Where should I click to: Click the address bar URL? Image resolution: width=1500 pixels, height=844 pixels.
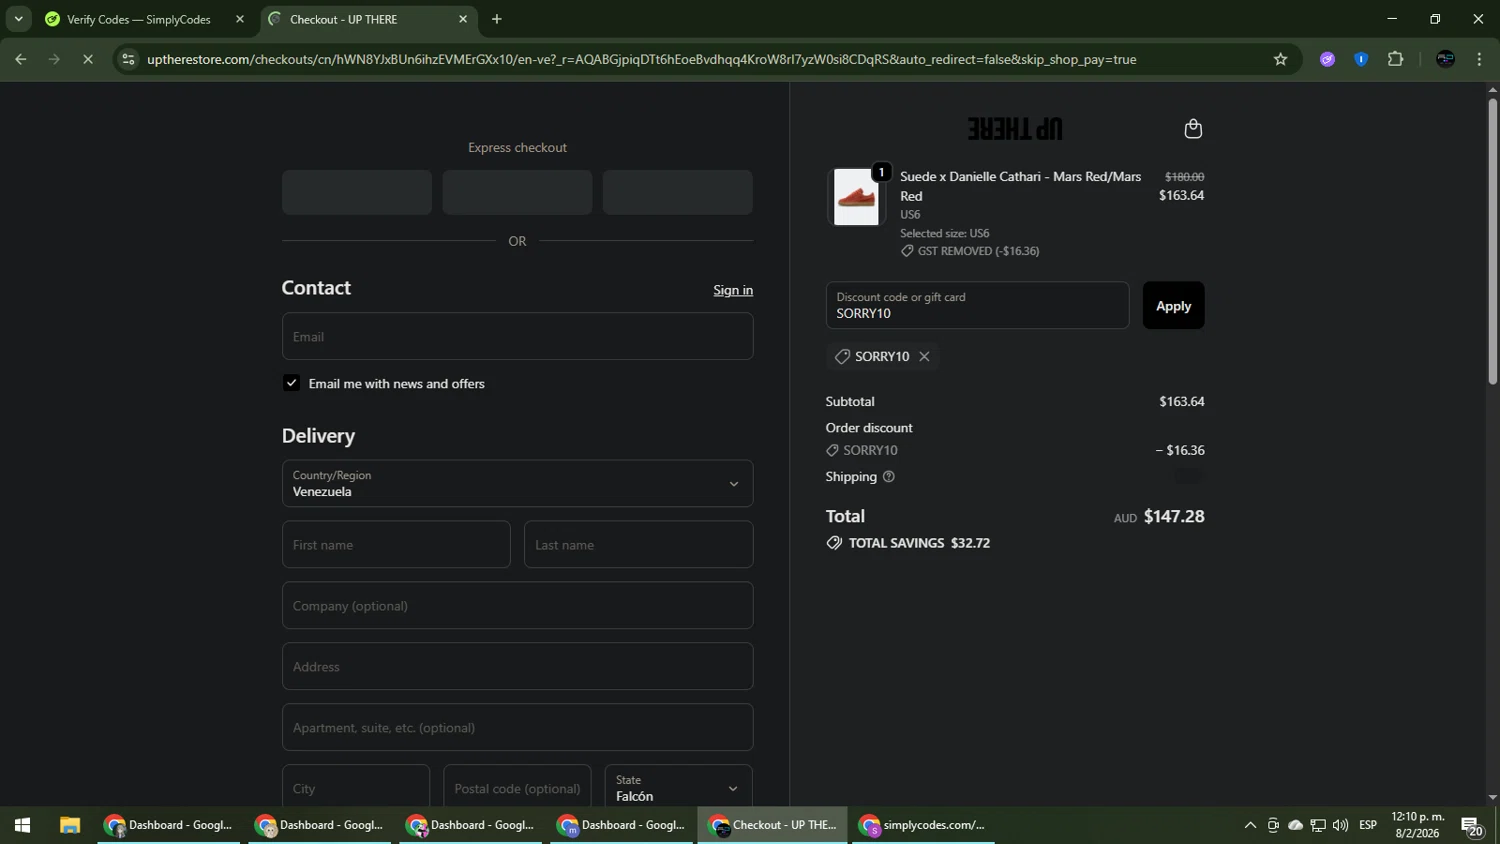point(641,59)
